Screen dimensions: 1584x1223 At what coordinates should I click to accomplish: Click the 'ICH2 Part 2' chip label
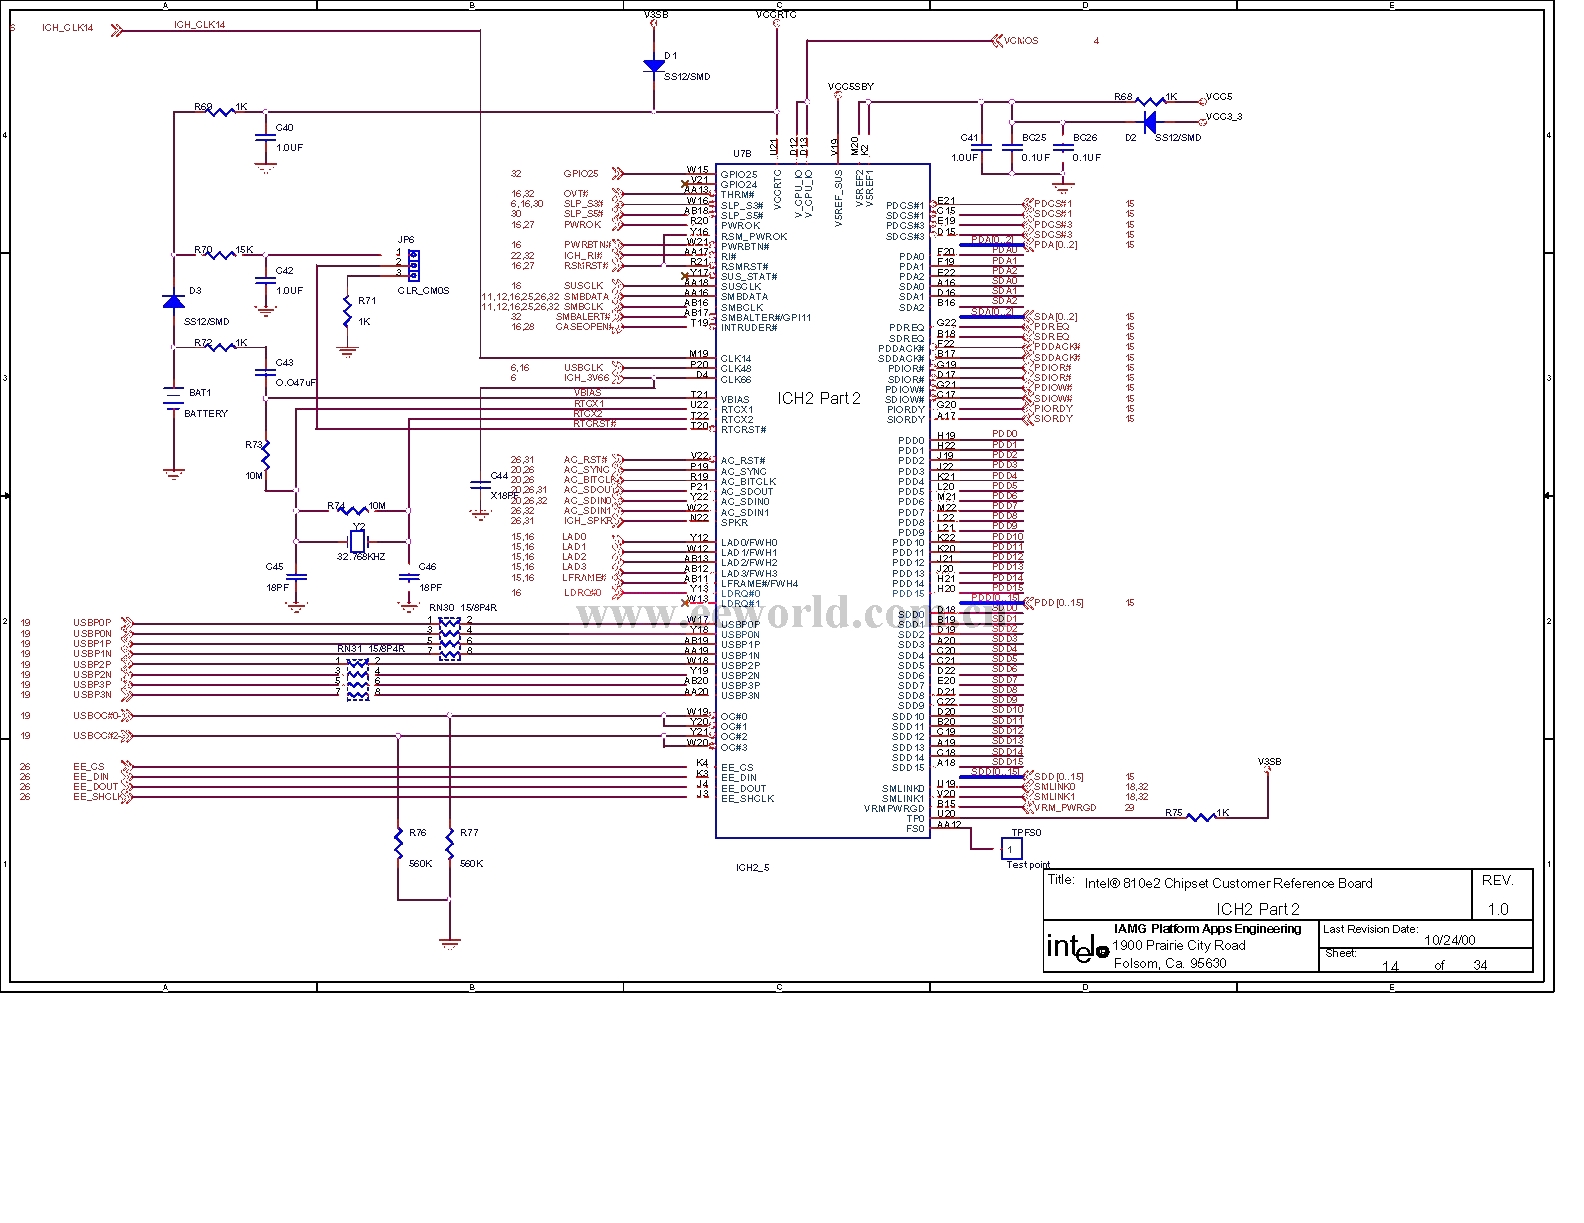point(819,398)
